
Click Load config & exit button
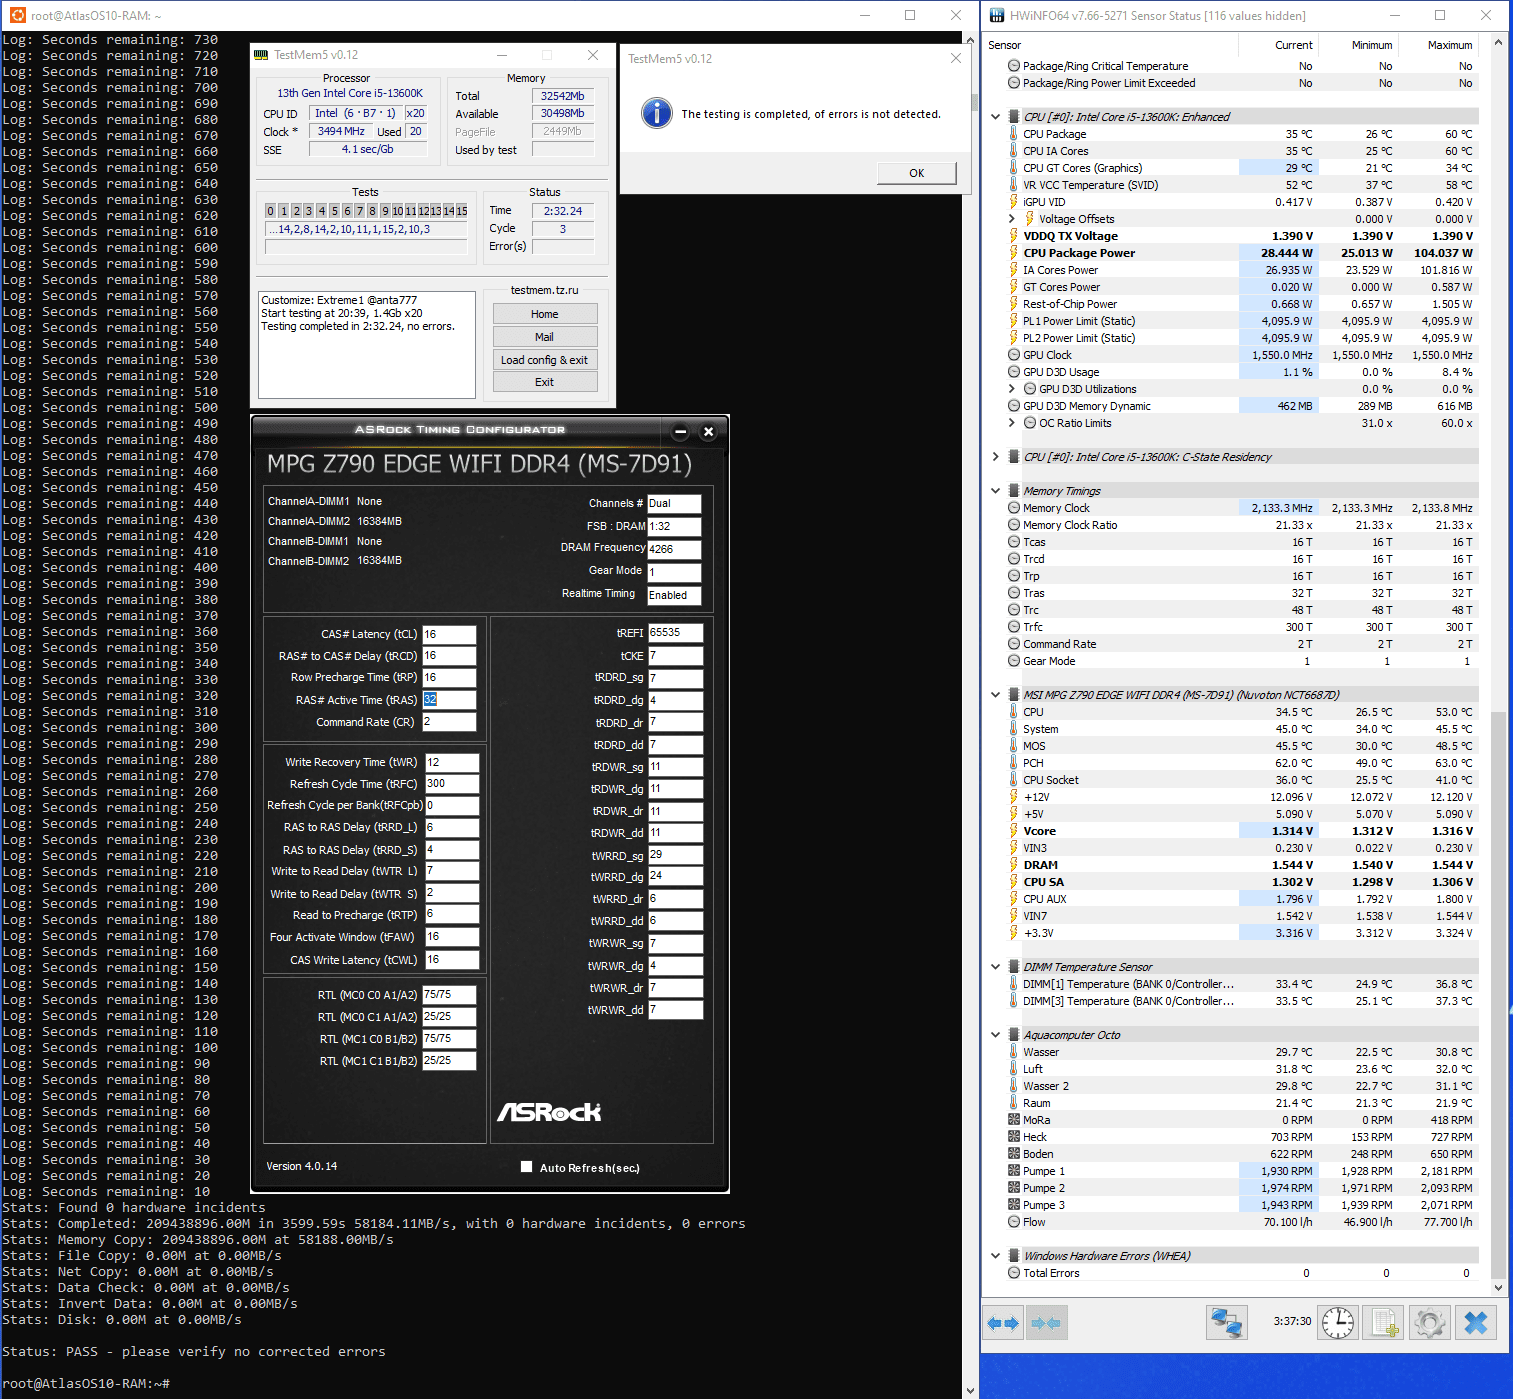pyautogui.click(x=545, y=360)
